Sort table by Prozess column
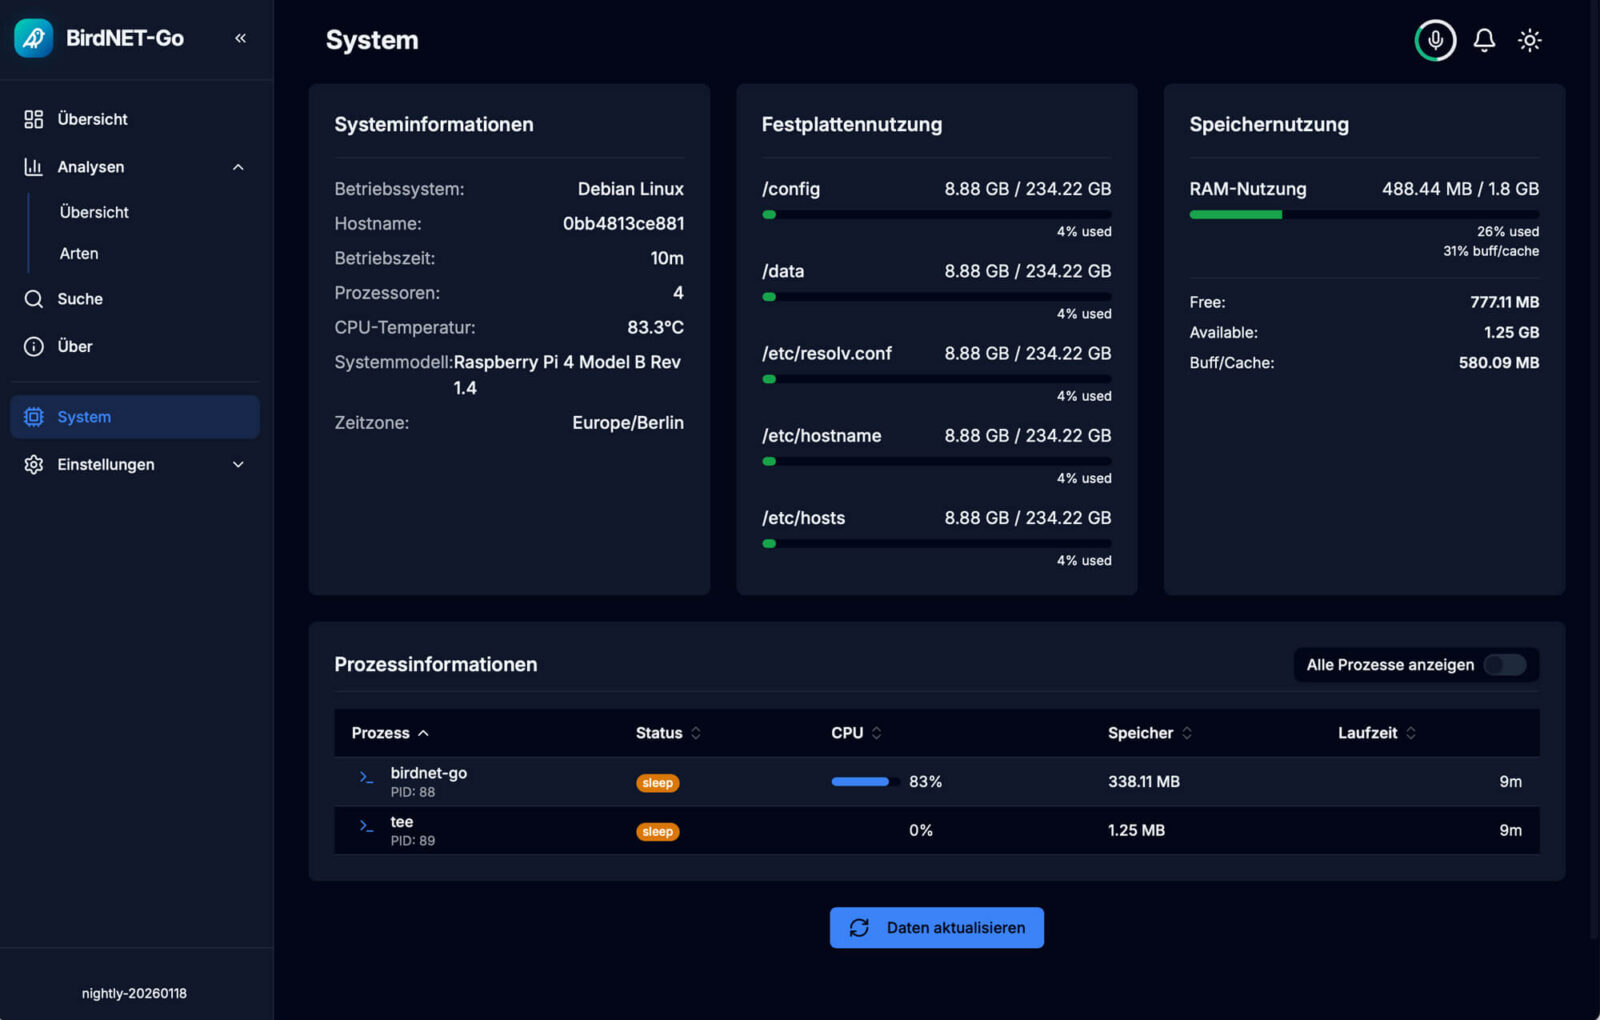The height and width of the screenshot is (1020, 1600). pos(390,733)
